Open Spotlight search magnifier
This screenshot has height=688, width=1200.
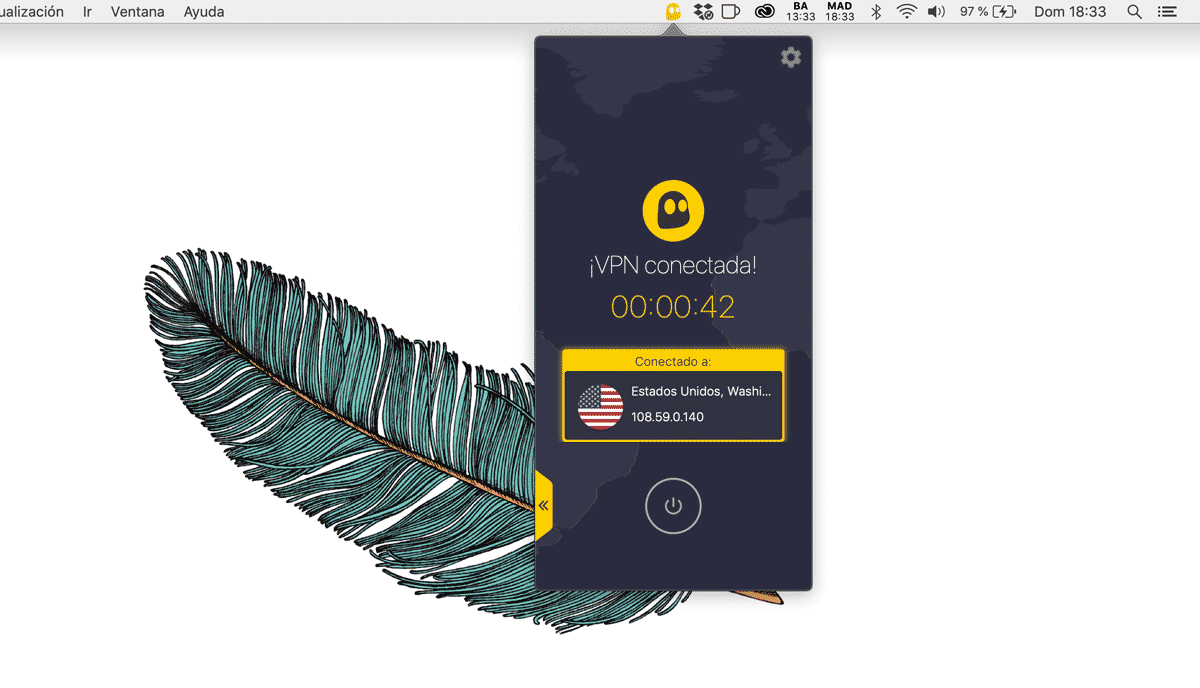[1134, 12]
